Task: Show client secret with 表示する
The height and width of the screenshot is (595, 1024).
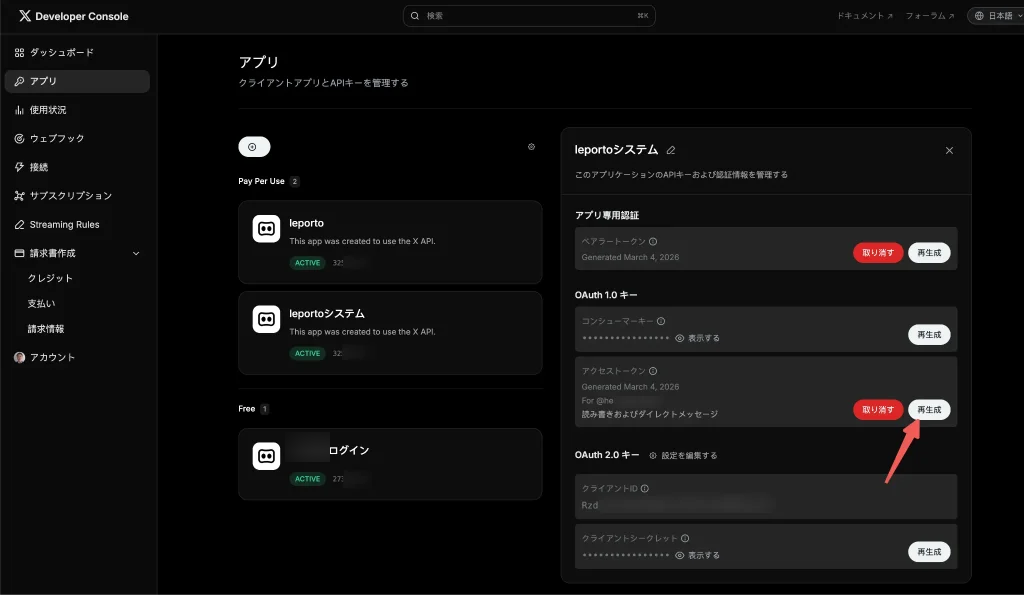Action: coord(697,555)
